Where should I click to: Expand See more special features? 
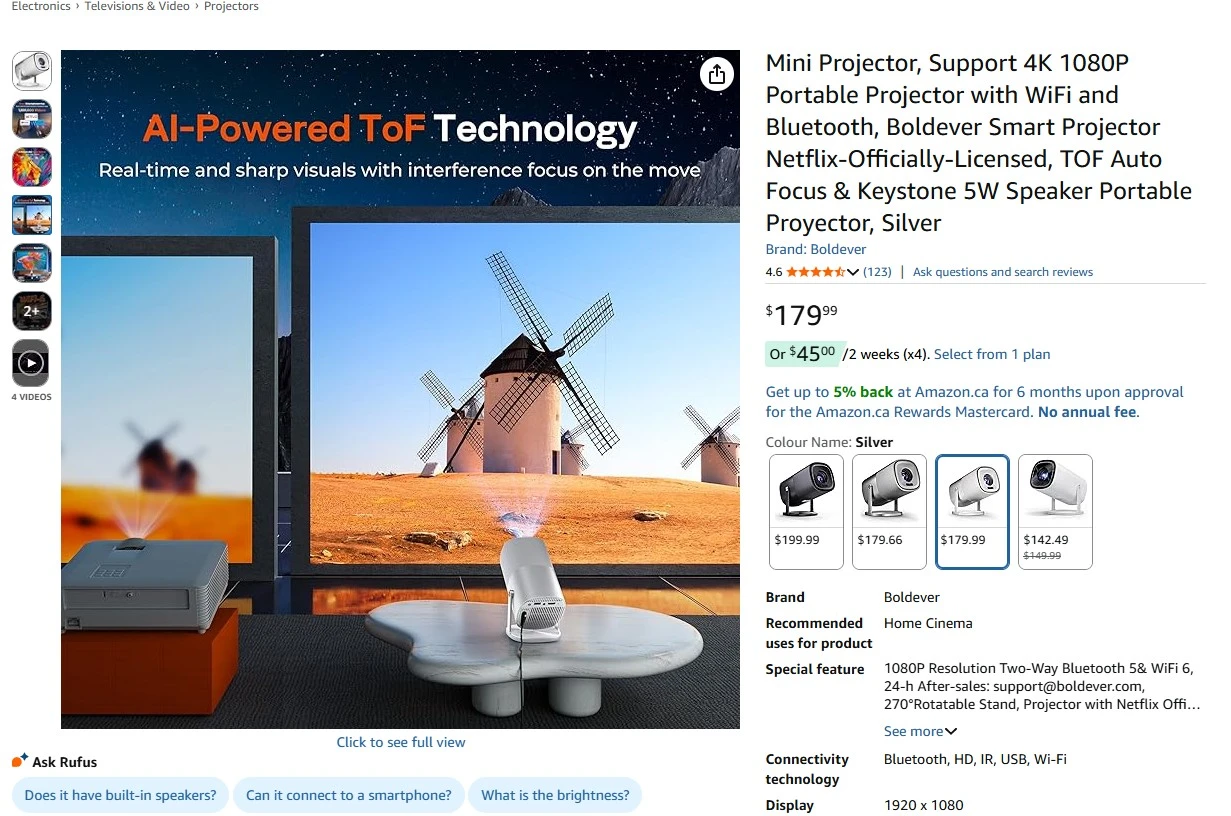tap(920, 731)
